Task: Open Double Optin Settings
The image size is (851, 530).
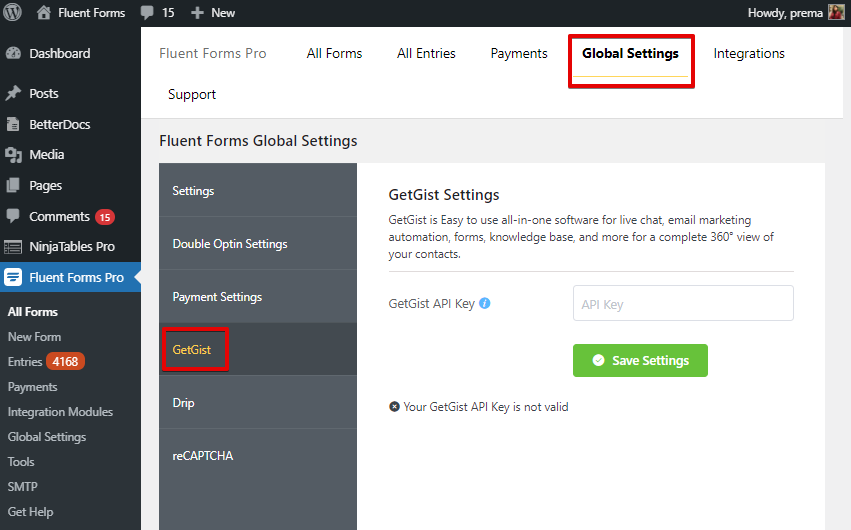Action: point(258,244)
